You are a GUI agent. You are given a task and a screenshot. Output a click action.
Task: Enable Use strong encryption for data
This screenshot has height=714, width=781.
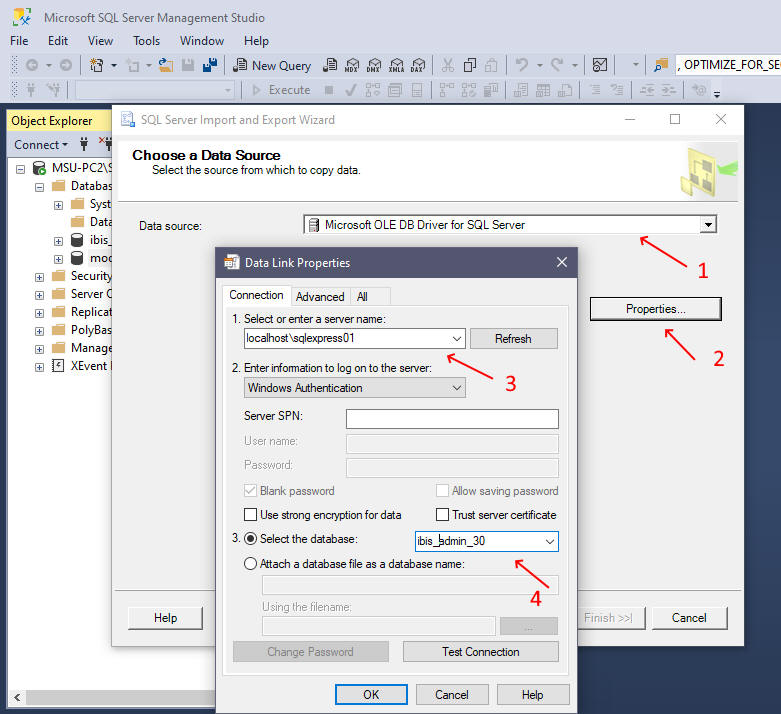[x=251, y=515]
